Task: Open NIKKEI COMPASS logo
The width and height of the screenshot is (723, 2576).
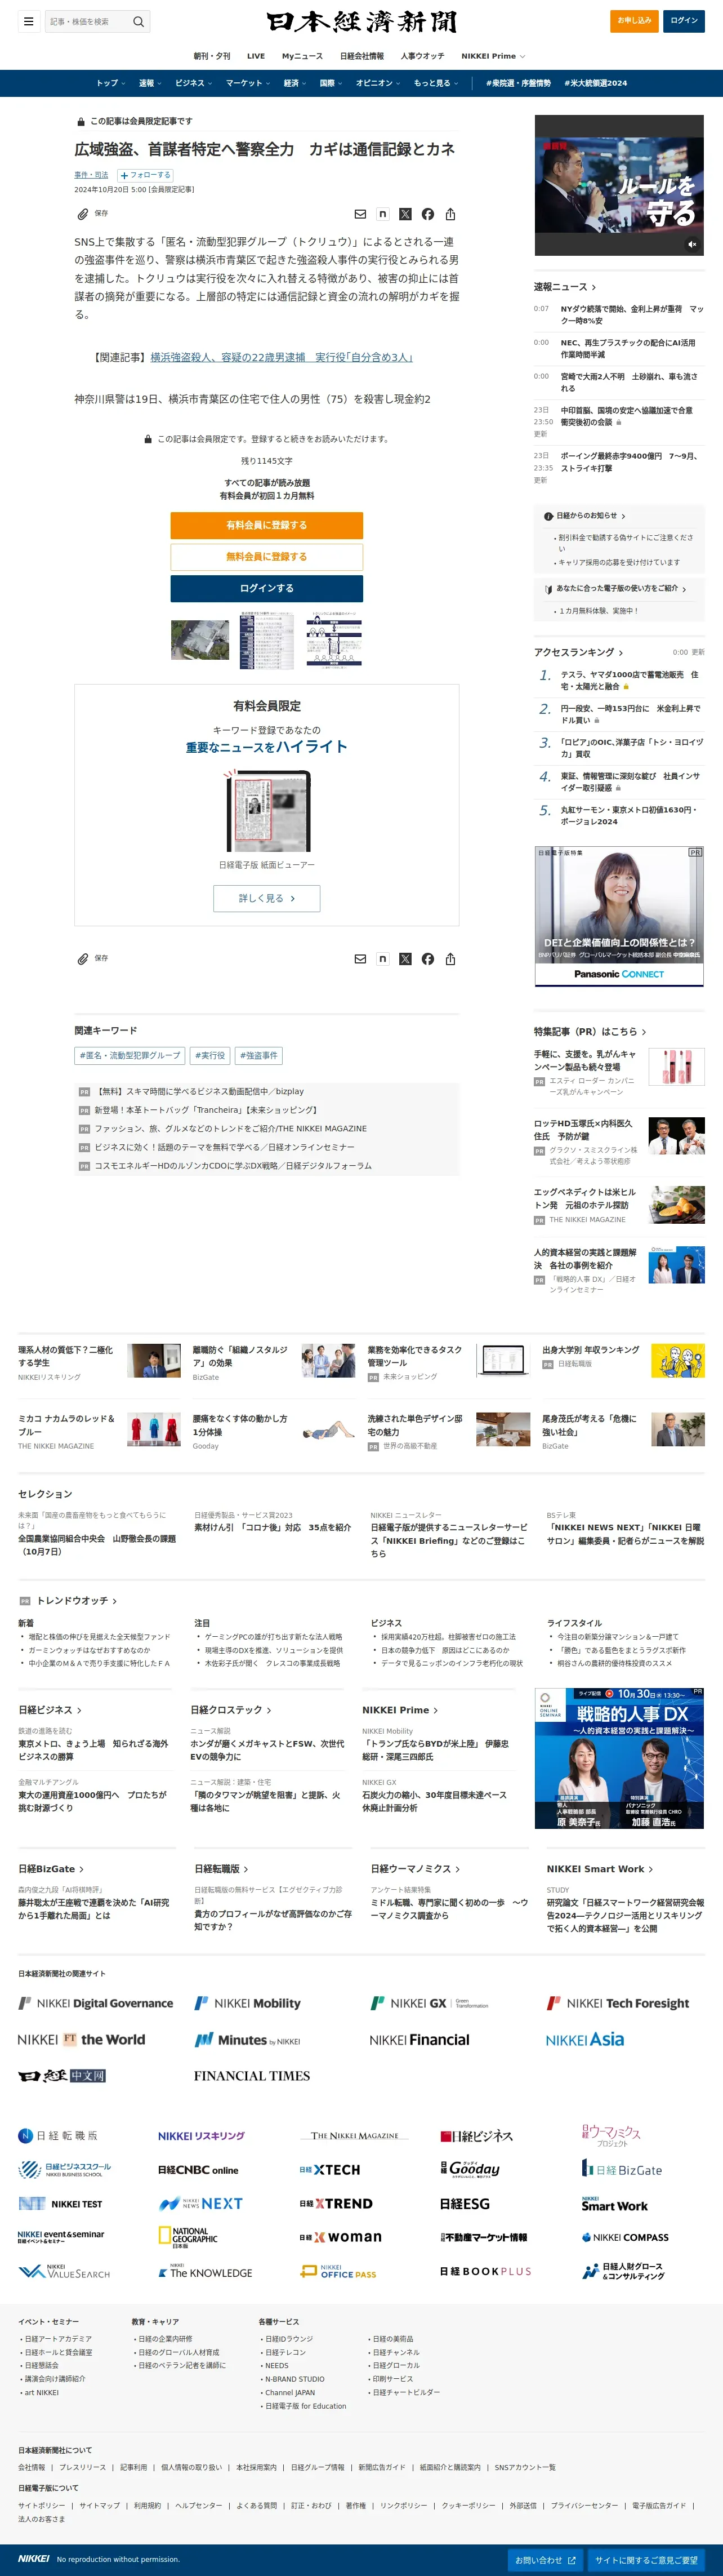Action: (625, 2238)
